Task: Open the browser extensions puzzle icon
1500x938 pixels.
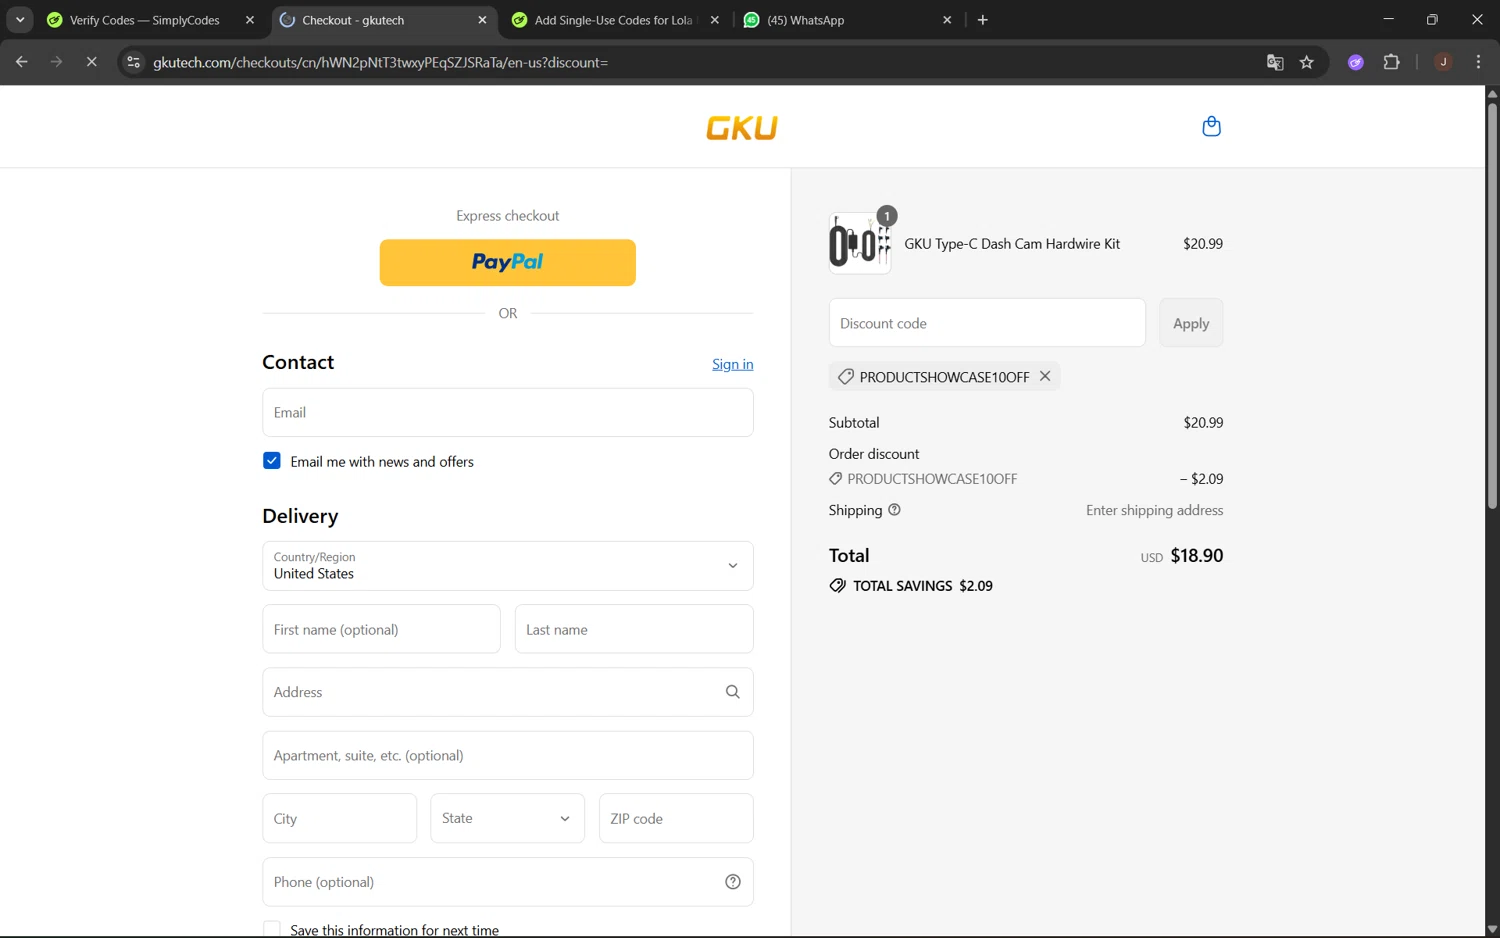Action: [x=1391, y=62]
